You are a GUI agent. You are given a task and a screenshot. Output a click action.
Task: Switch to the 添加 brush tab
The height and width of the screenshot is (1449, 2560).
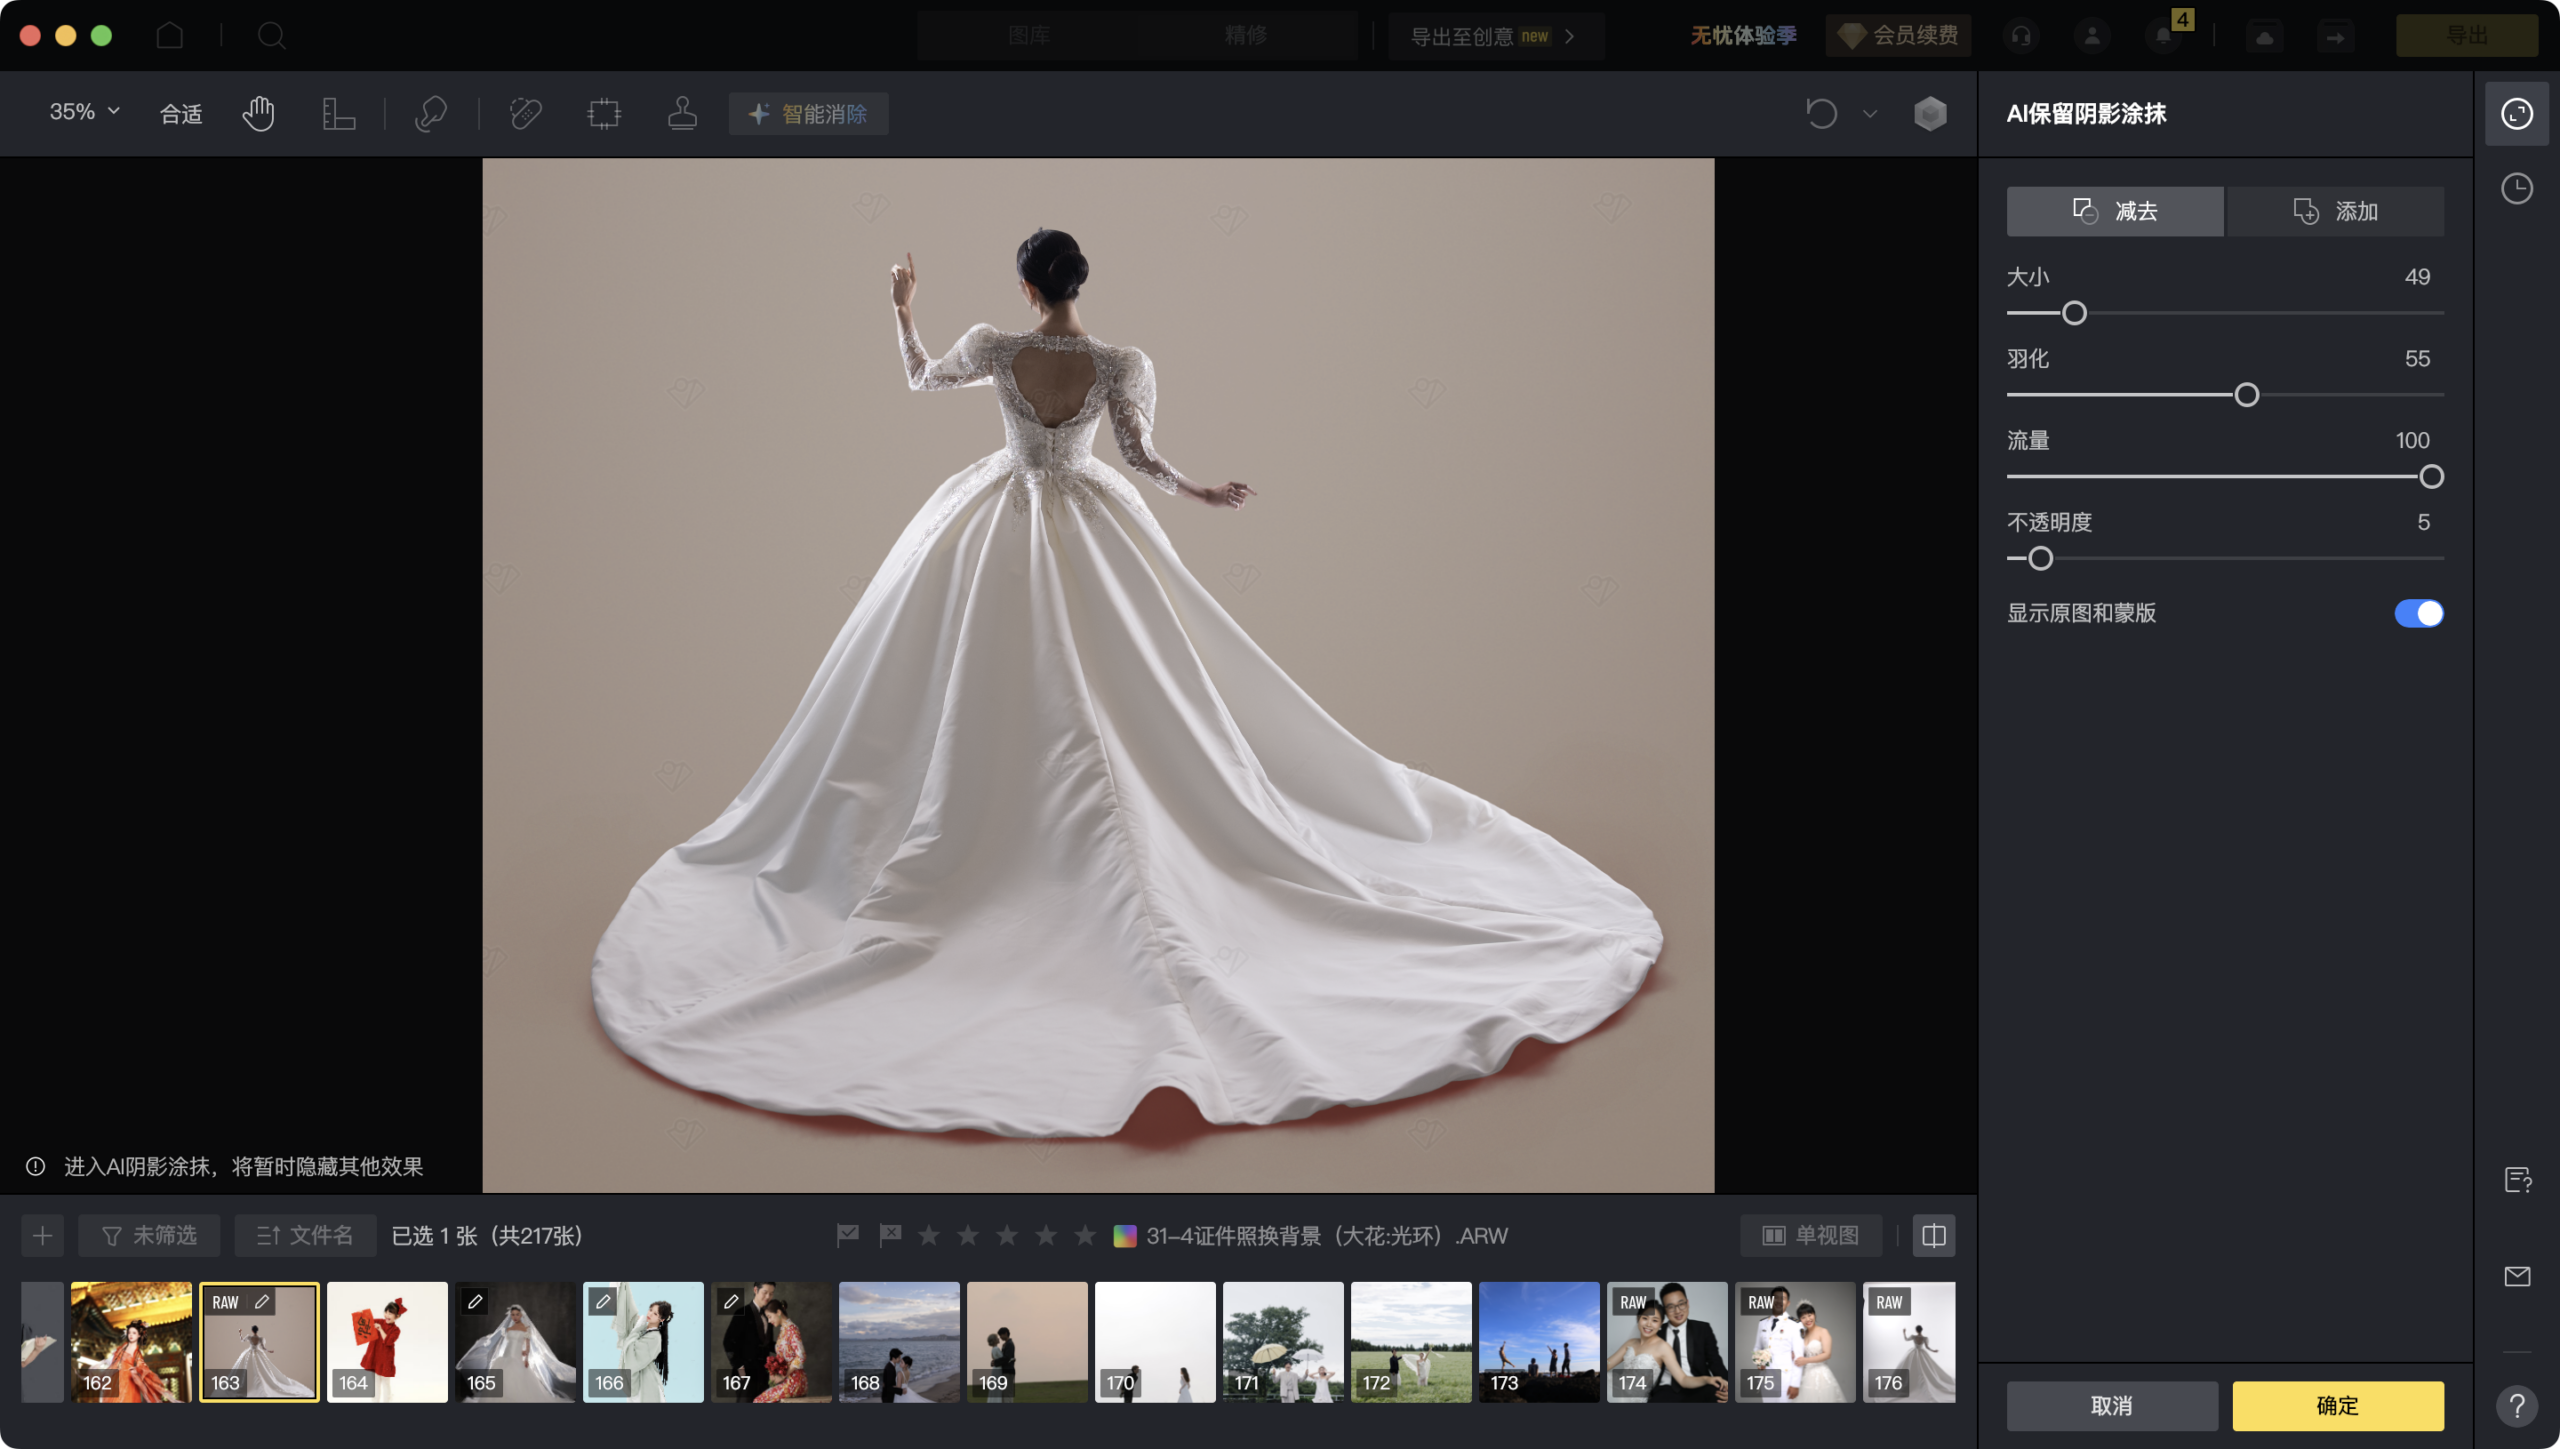[2335, 211]
